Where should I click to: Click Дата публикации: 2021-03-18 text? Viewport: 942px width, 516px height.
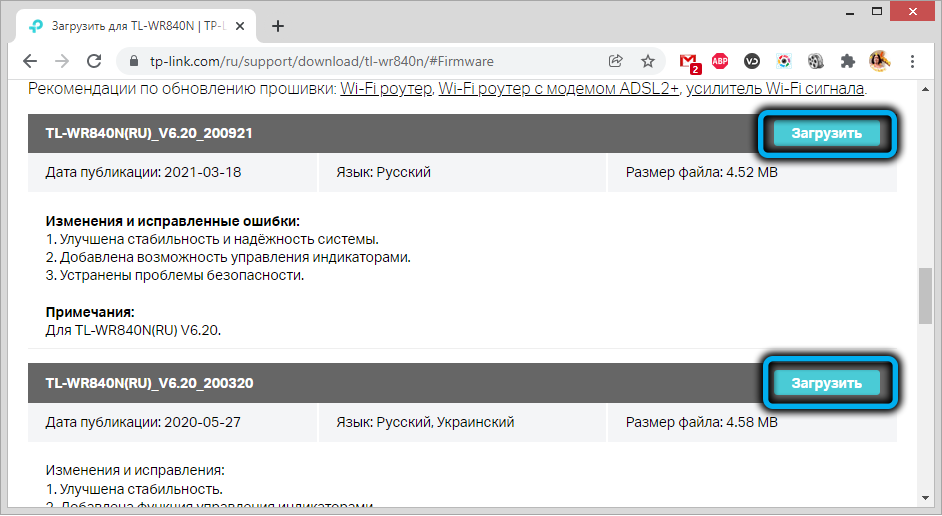point(143,172)
